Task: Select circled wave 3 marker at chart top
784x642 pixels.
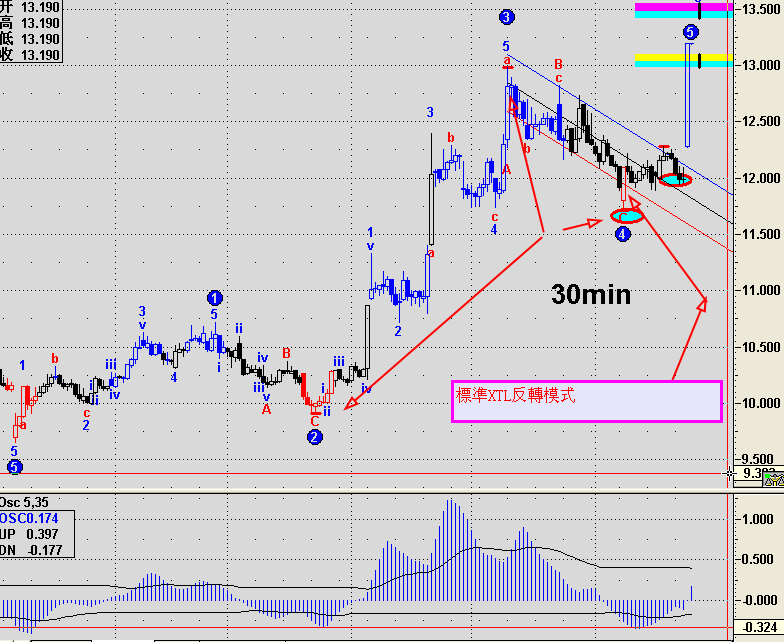Action: (506, 18)
